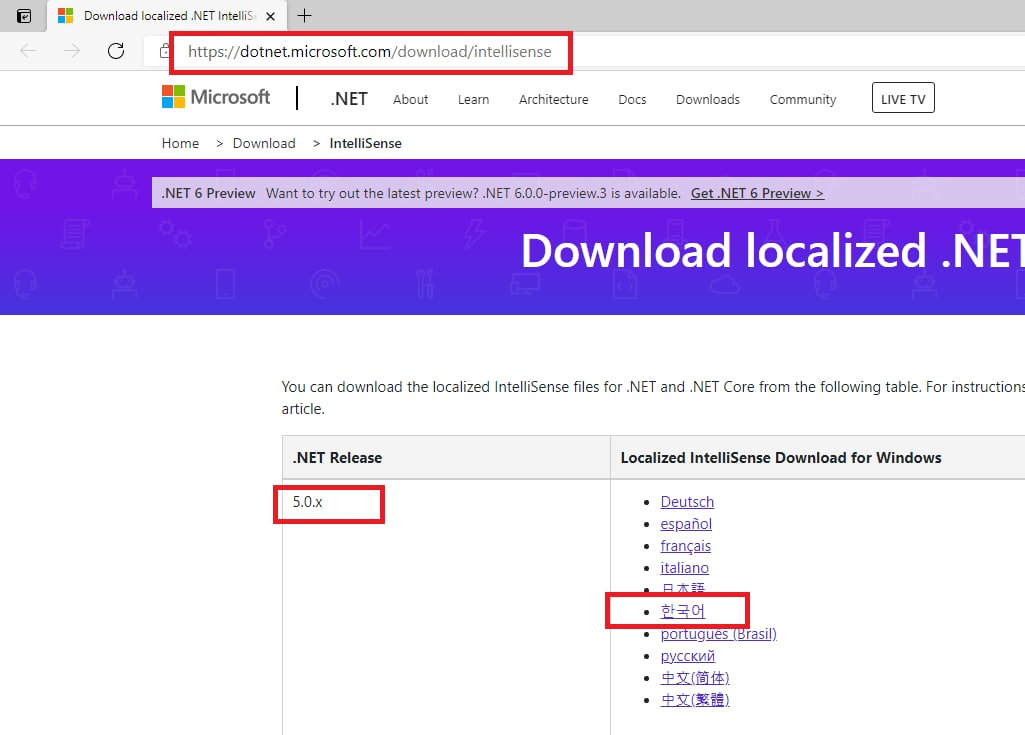Open the Downloads menu item
1025x735 pixels.
pos(708,99)
